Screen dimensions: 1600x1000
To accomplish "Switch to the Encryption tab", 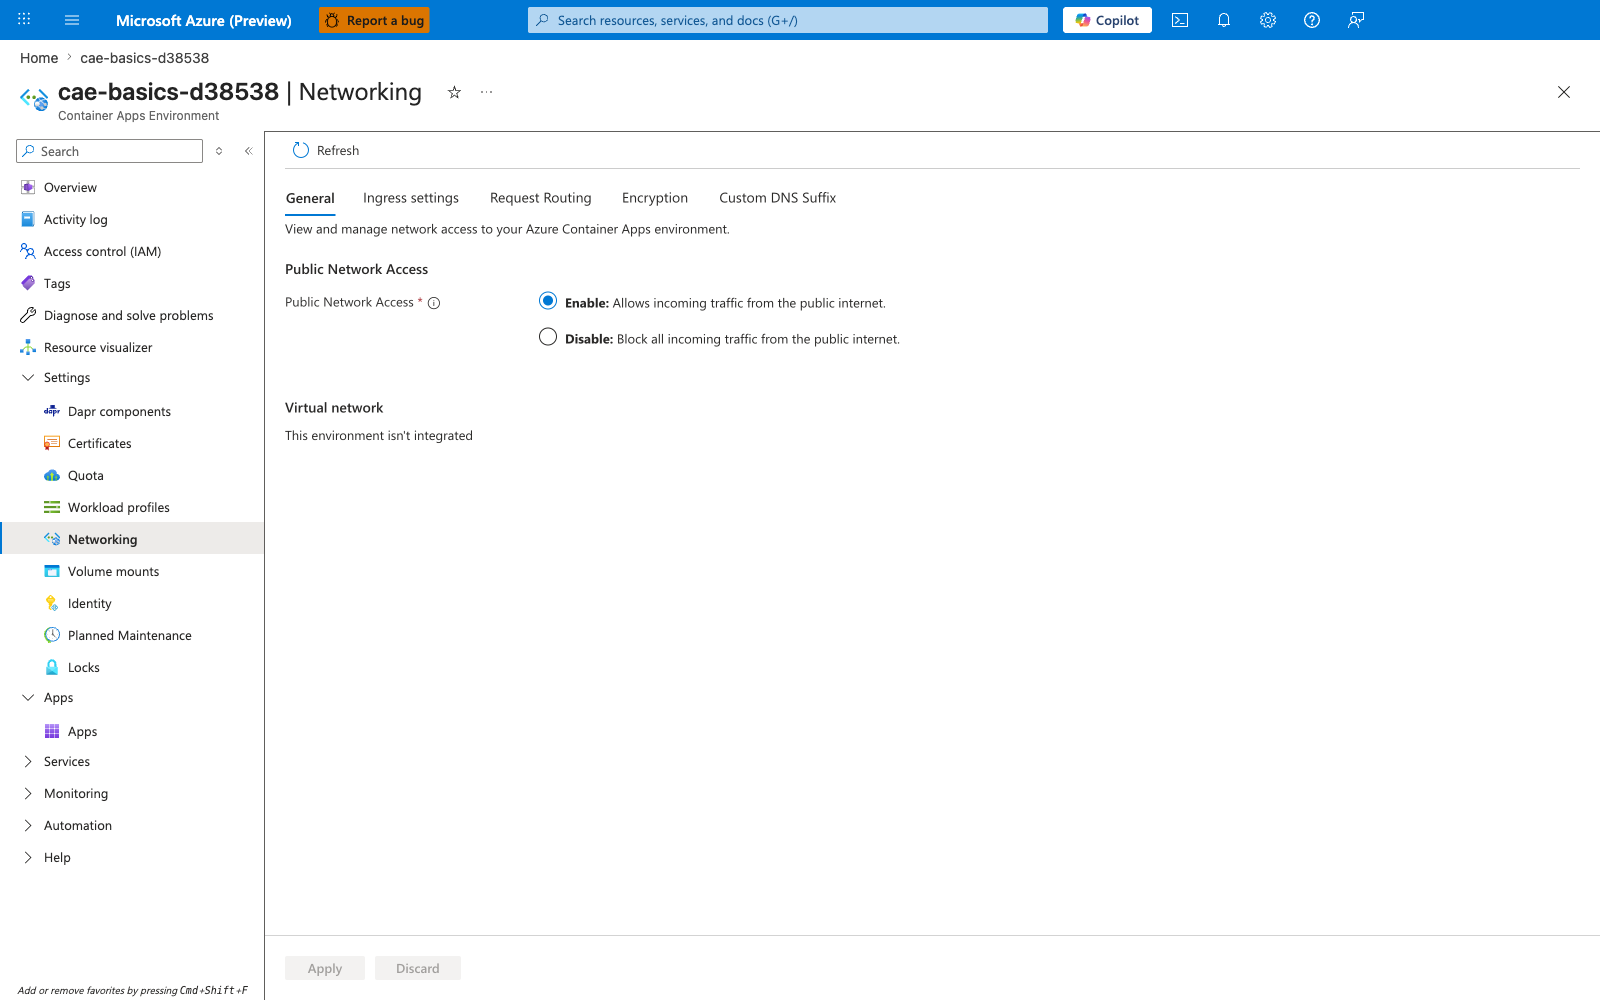I will click(x=655, y=198).
